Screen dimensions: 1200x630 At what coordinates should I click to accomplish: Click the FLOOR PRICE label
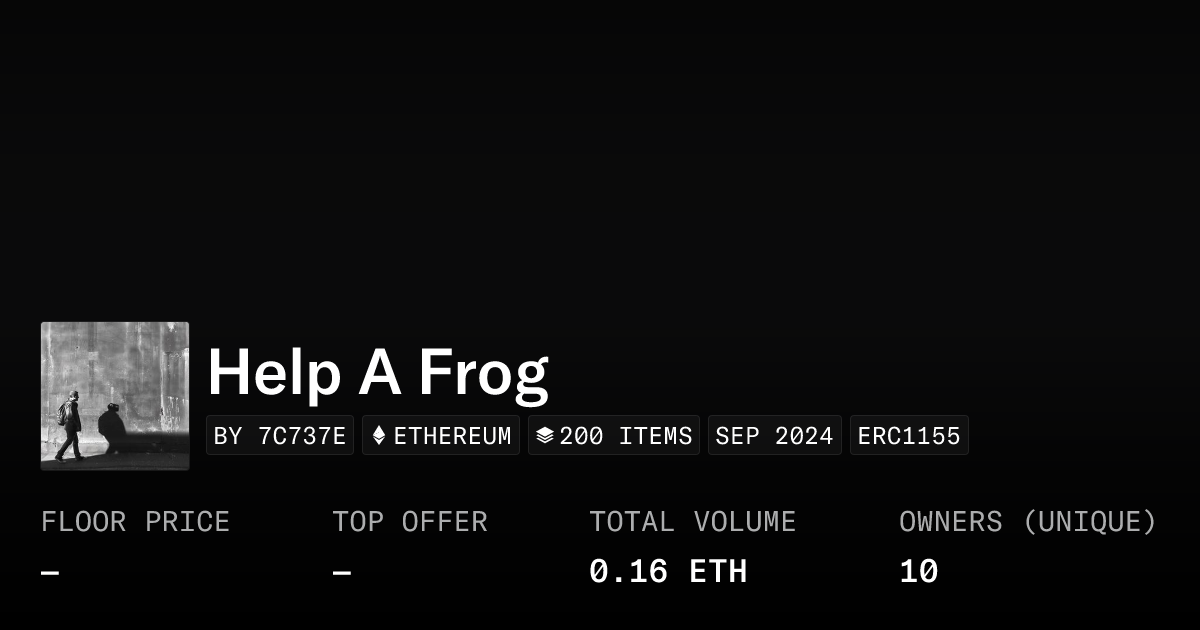(x=135, y=522)
